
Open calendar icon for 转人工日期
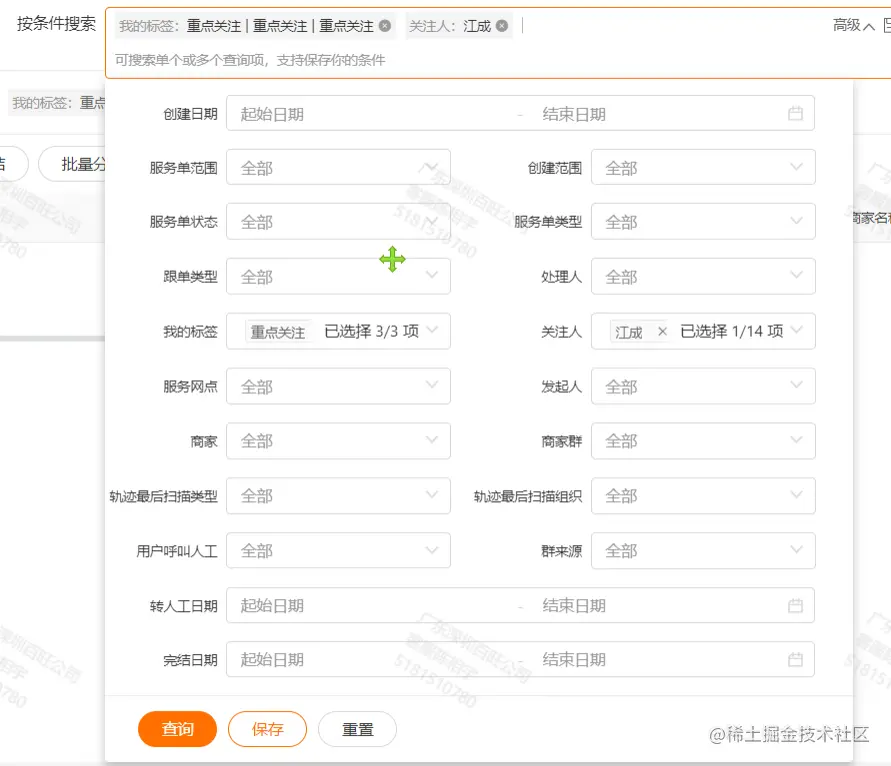795,606
